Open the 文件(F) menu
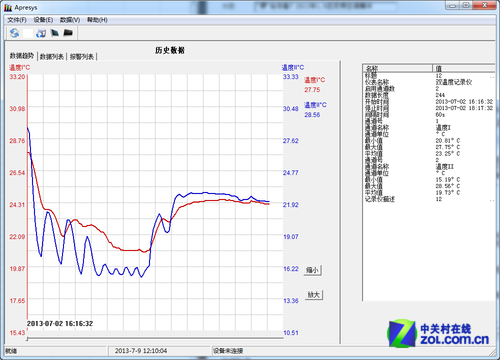 [17, 20]
